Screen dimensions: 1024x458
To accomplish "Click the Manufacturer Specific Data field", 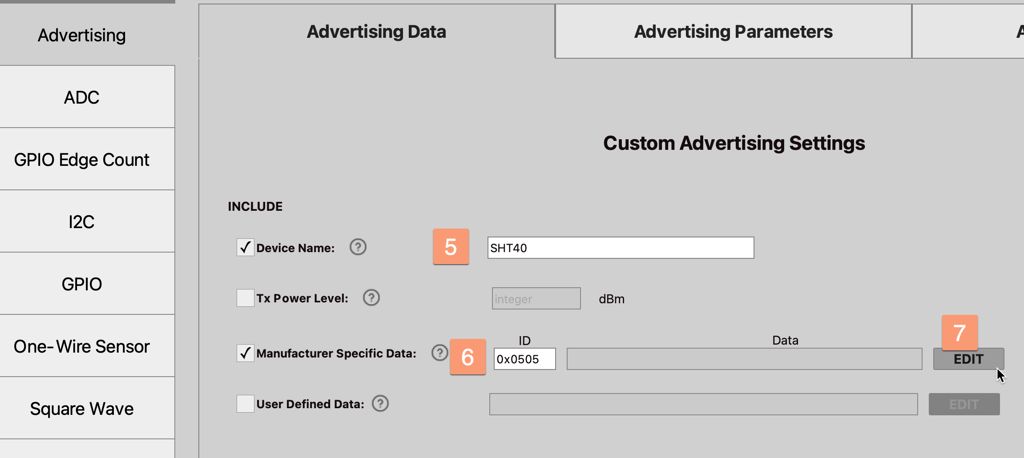I will 744,359.
